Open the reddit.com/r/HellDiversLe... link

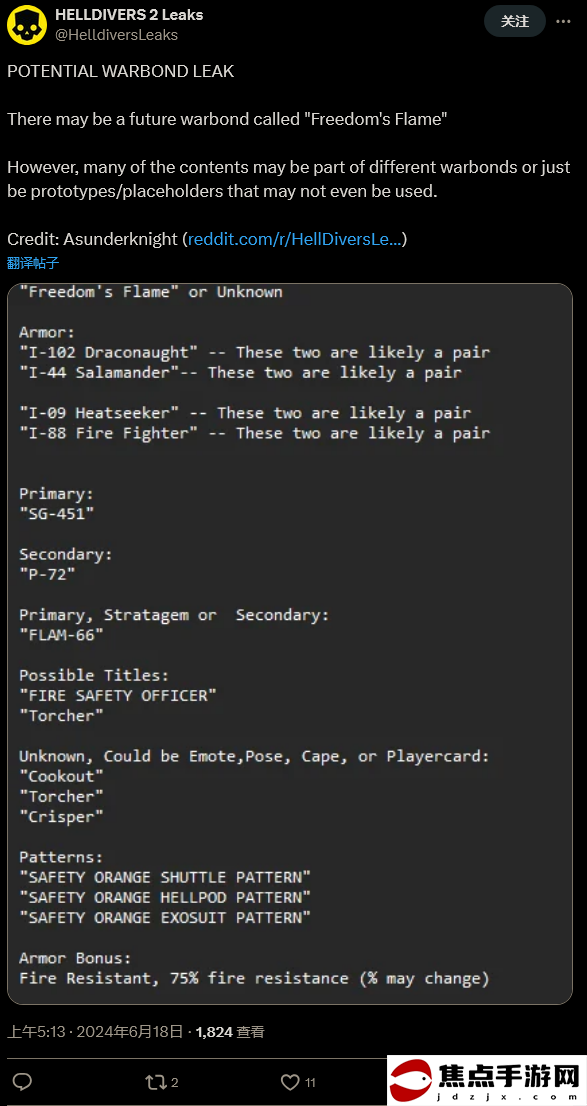pos(295,239)
